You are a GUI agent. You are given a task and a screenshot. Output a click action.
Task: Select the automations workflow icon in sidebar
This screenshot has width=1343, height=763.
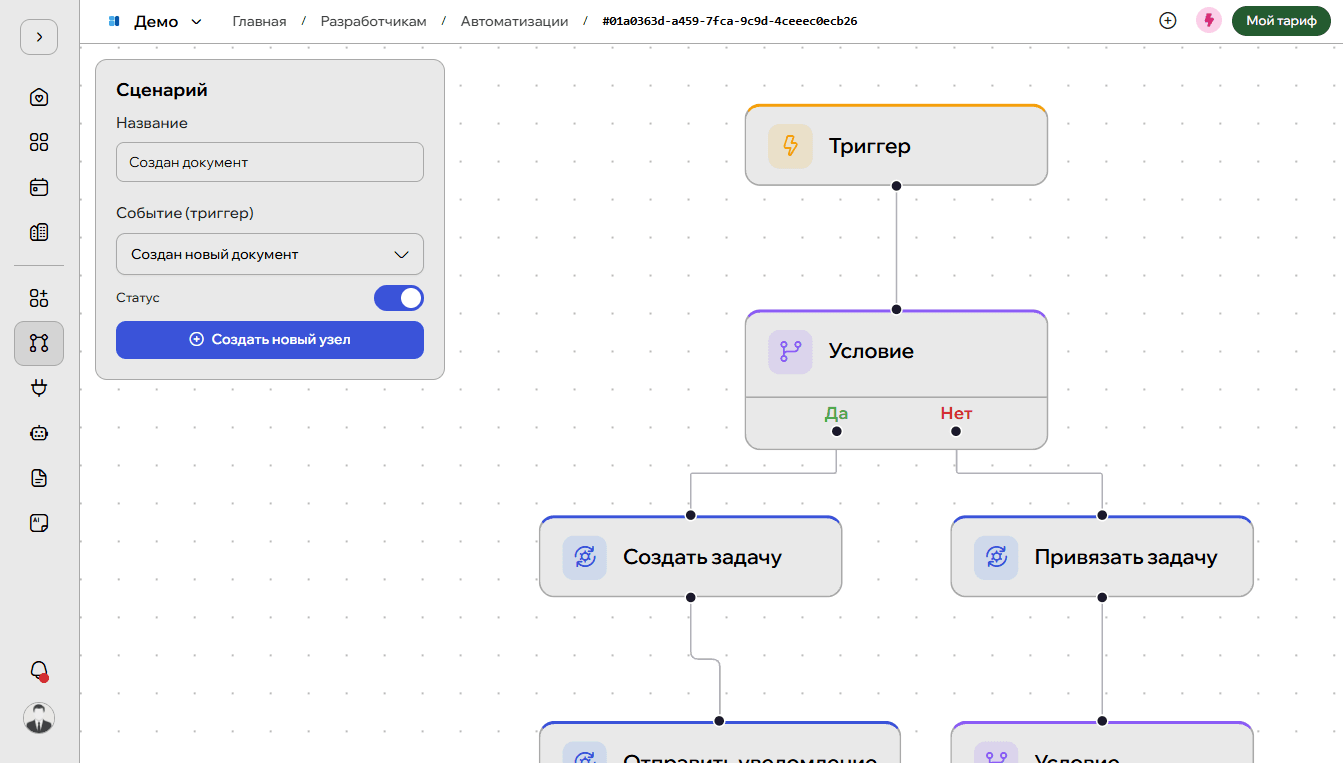(39, 343)
